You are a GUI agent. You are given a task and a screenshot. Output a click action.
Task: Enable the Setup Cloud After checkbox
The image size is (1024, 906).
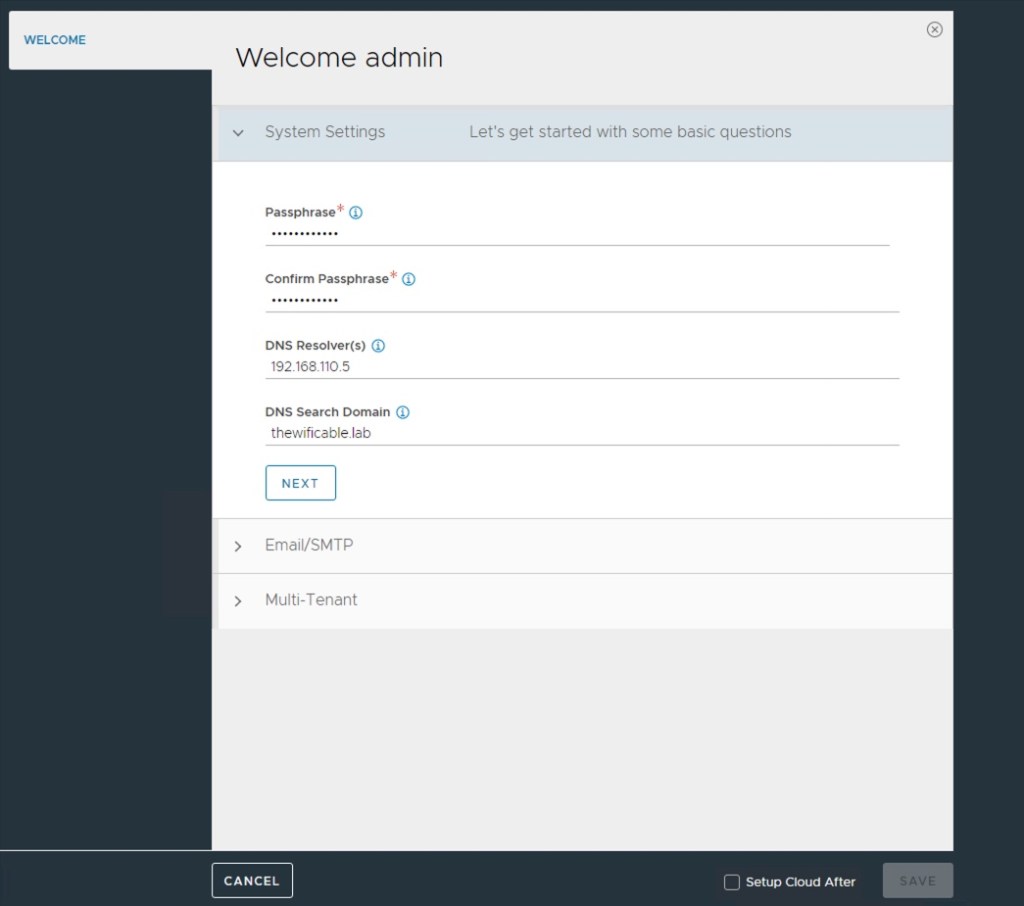pyautogui.click(x=732, y=882)
